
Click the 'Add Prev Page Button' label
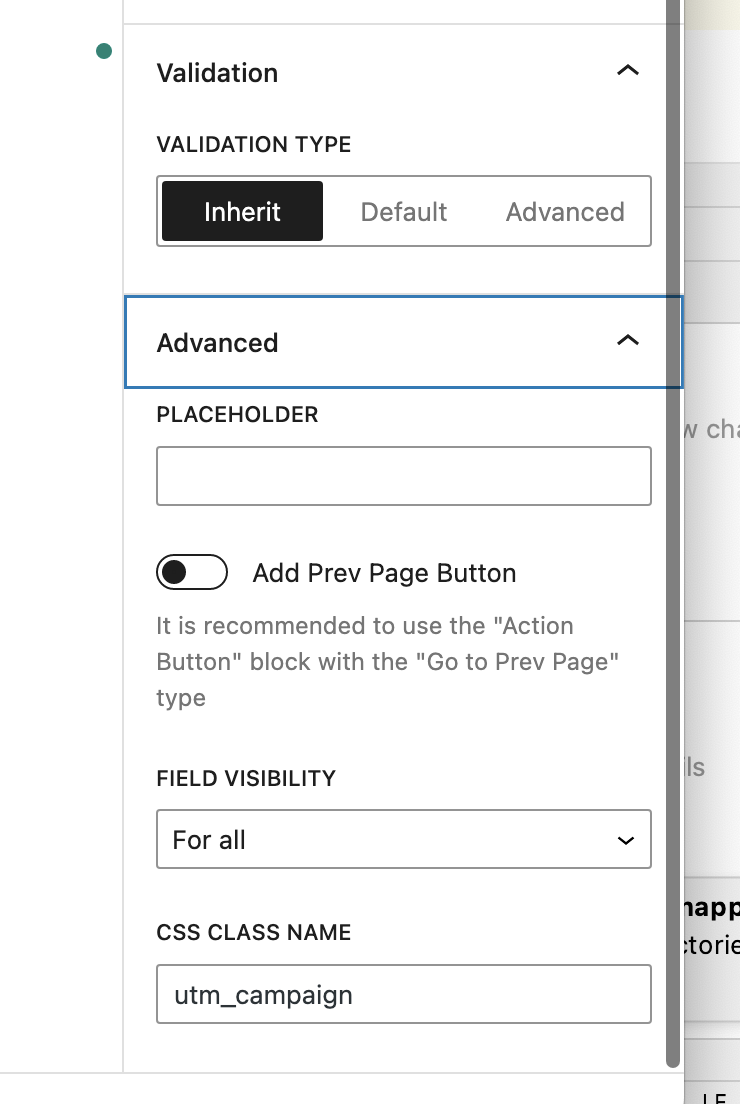click(384, 574)
